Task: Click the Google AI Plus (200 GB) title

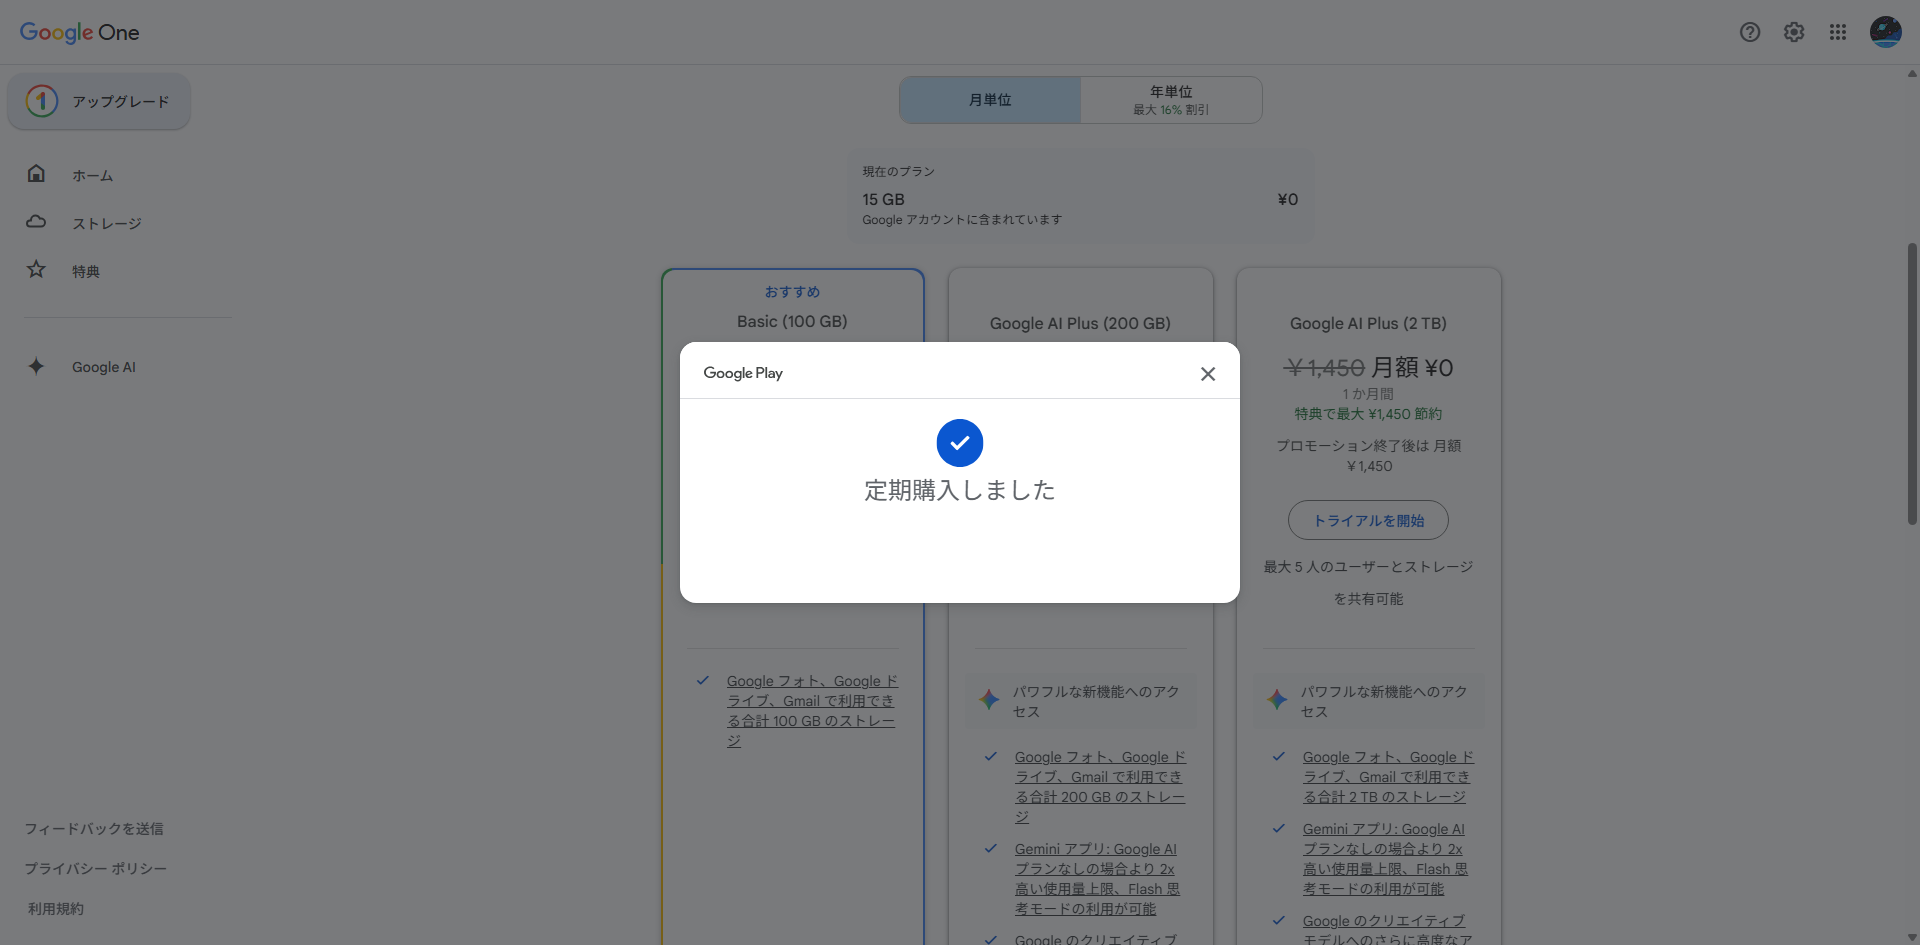Action: point(1080,324)
